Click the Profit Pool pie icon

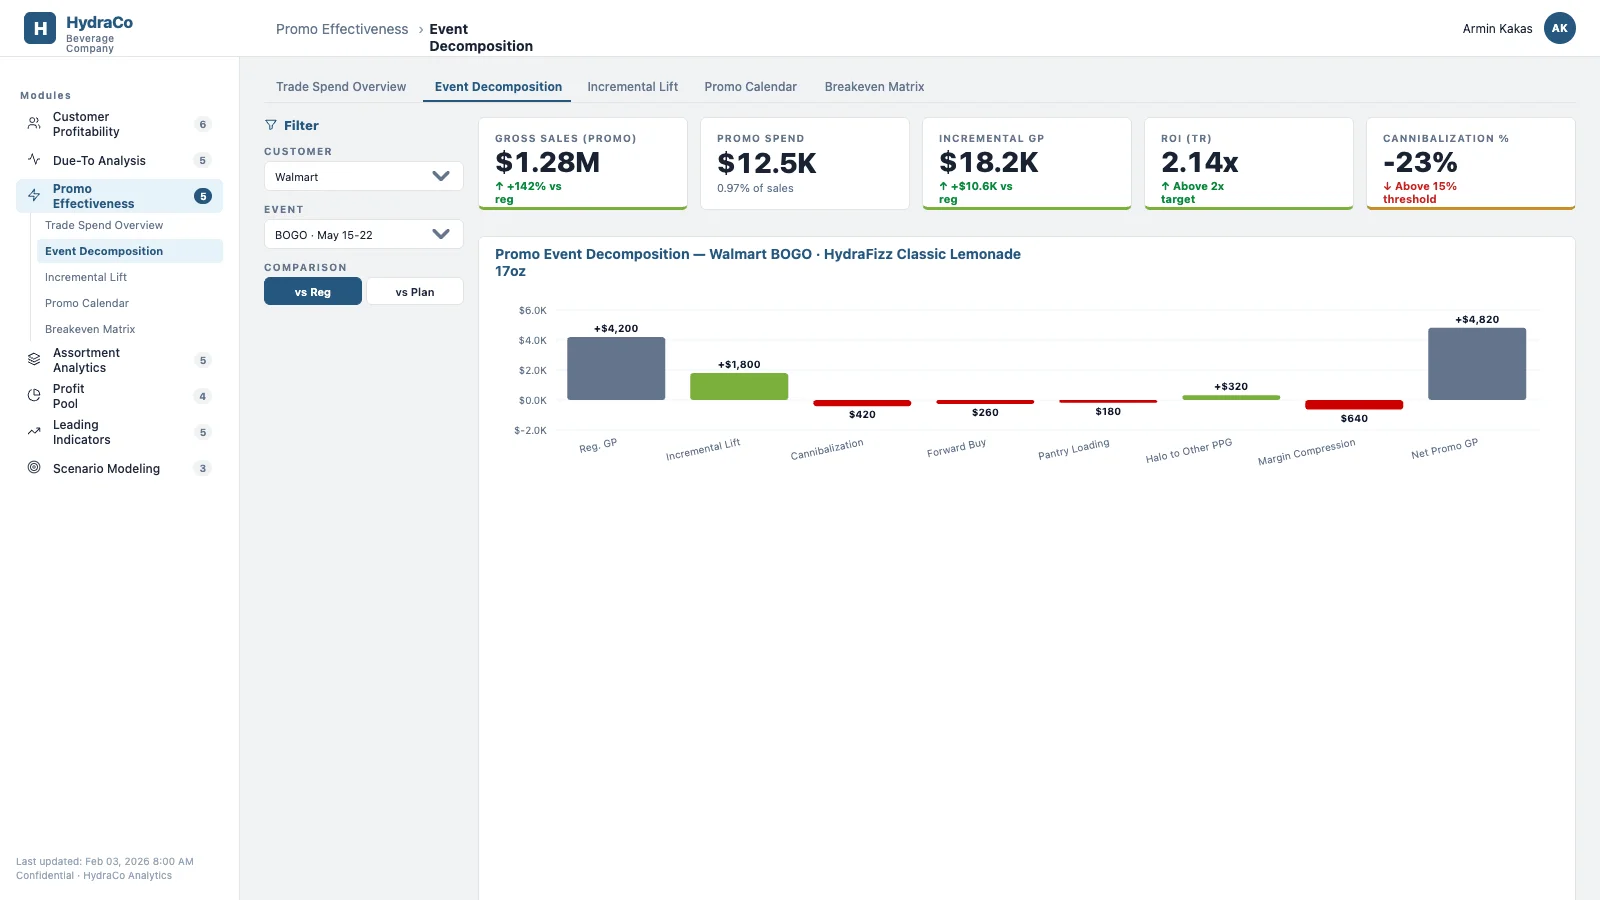pos(34,396)
